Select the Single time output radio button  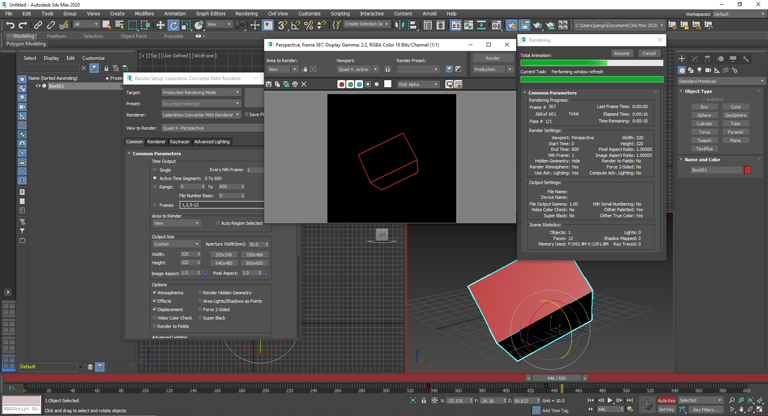coord(156,170)
